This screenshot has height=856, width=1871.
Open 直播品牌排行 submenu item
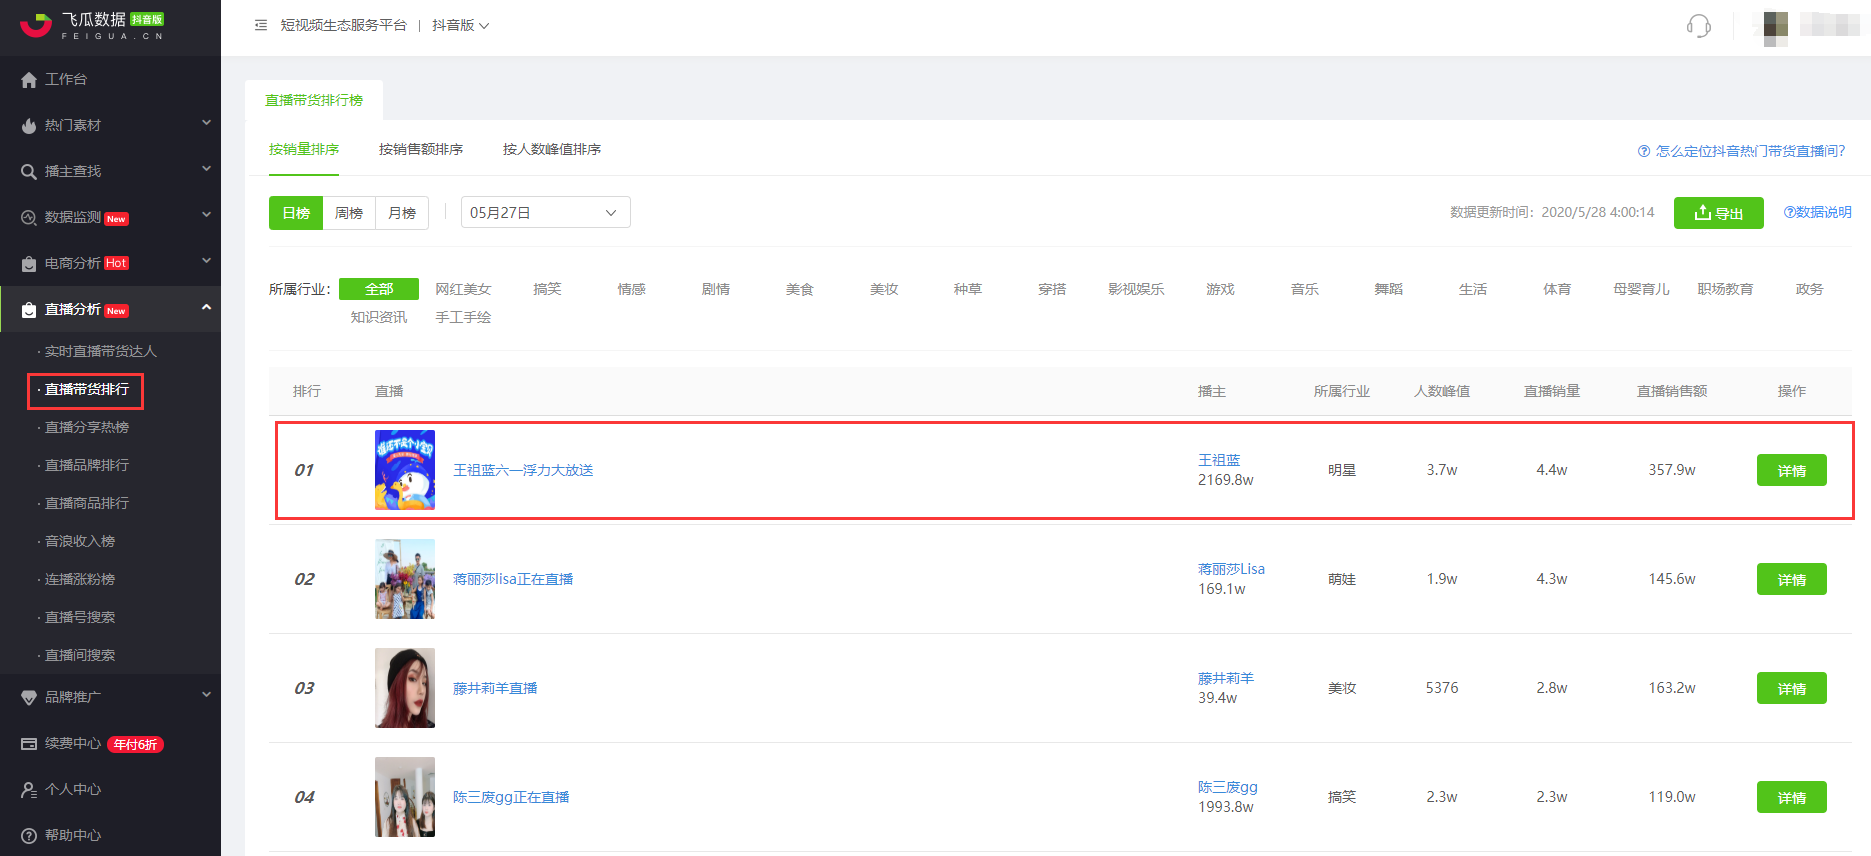[x=86, y=465]
